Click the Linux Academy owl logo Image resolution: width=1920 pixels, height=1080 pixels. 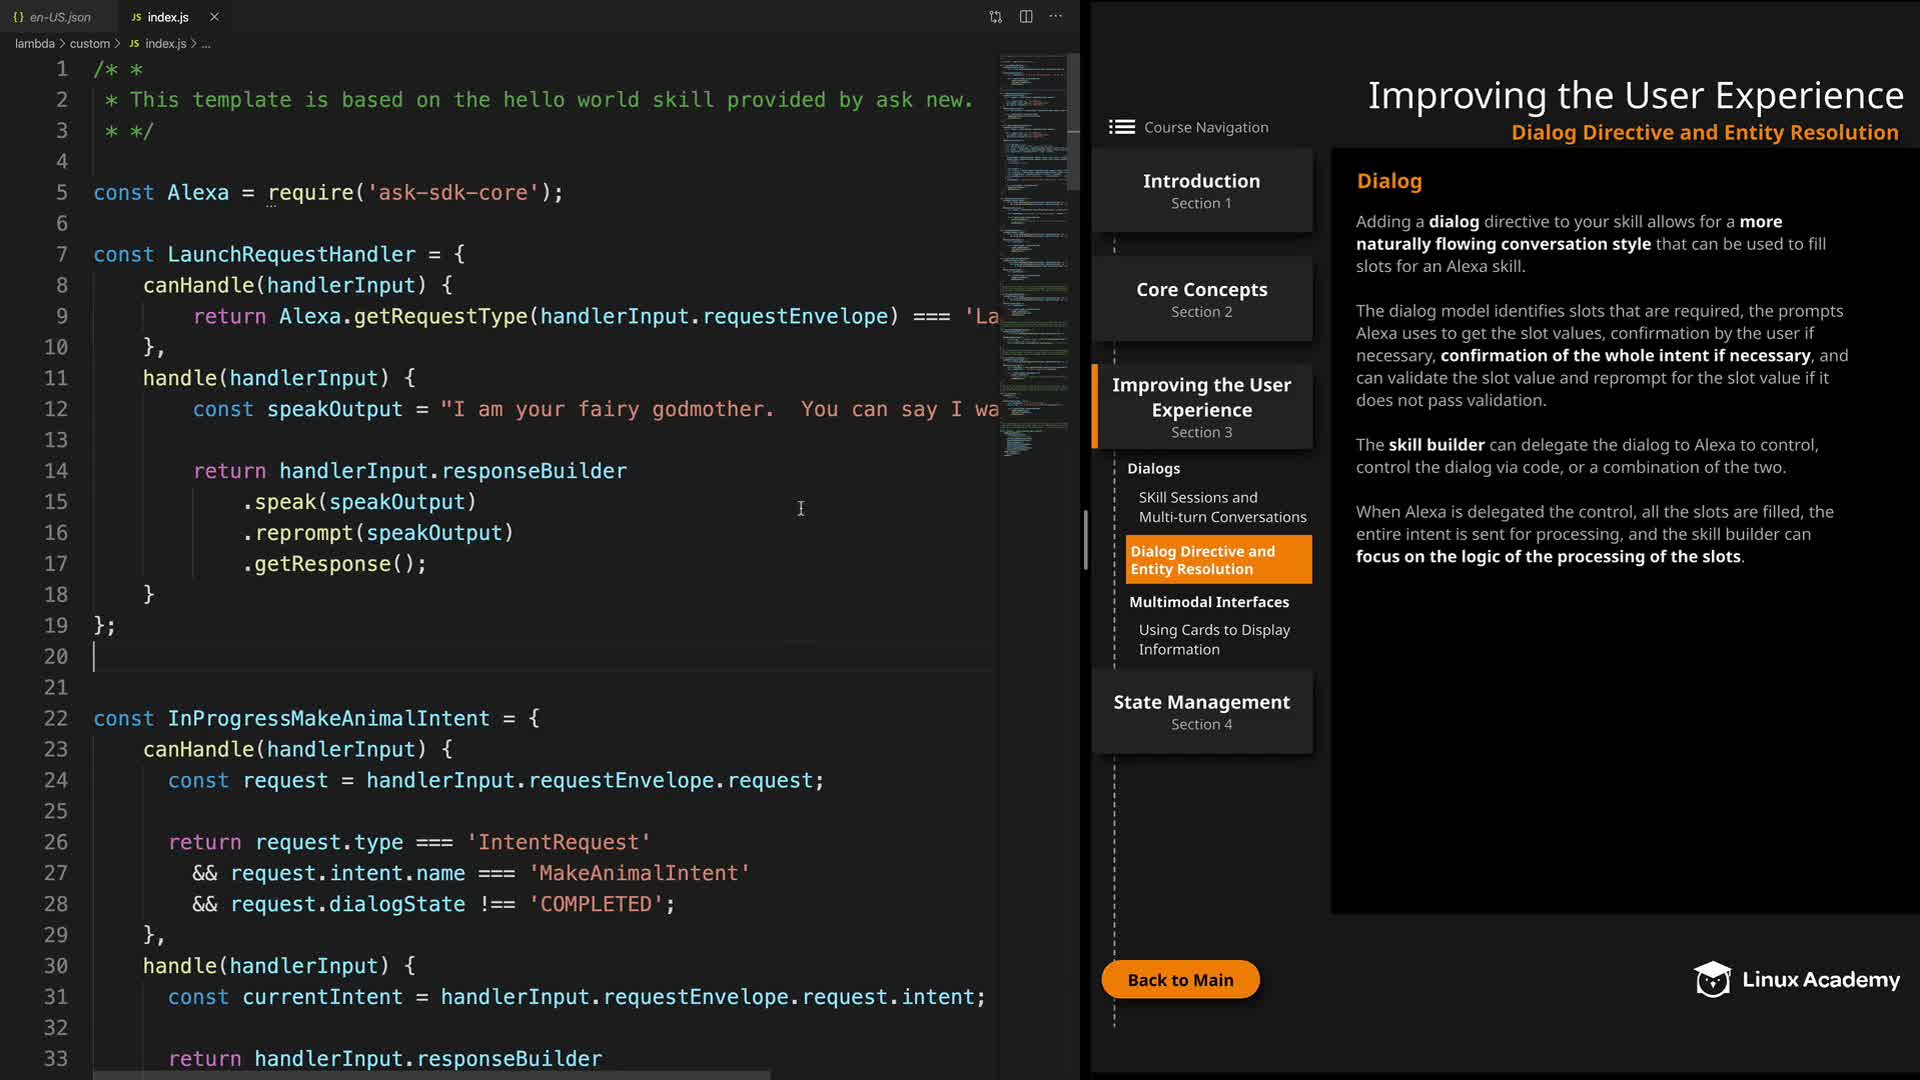(x=1712, y=980)
